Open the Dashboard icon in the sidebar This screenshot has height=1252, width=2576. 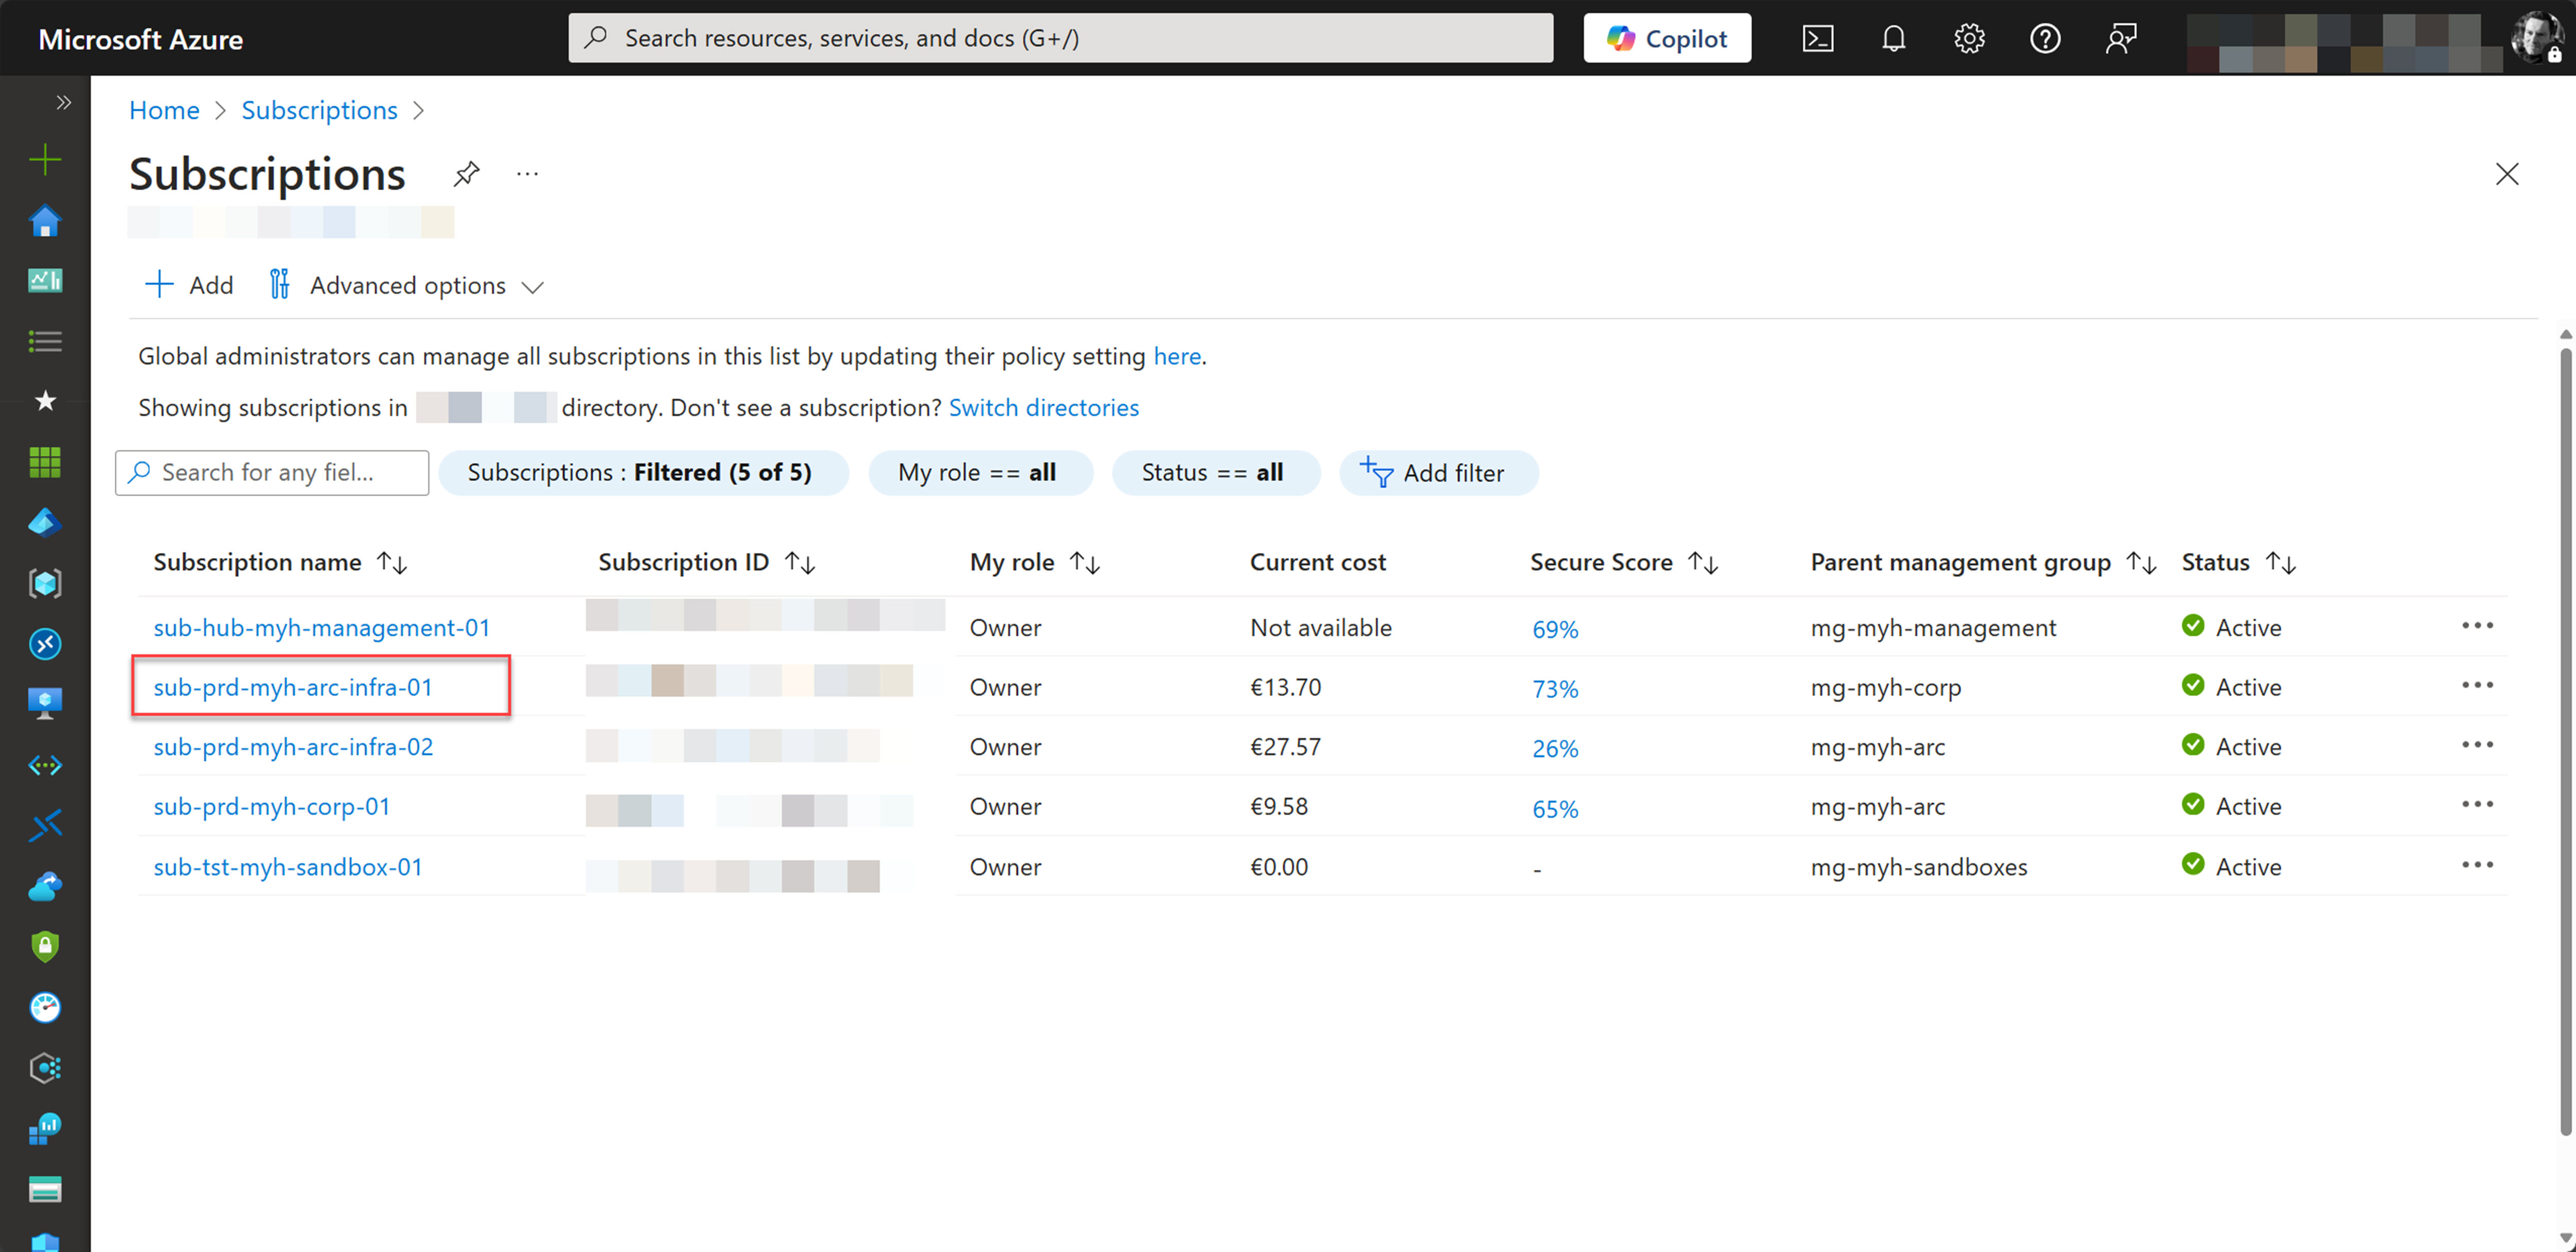click(x=44, y=280)
